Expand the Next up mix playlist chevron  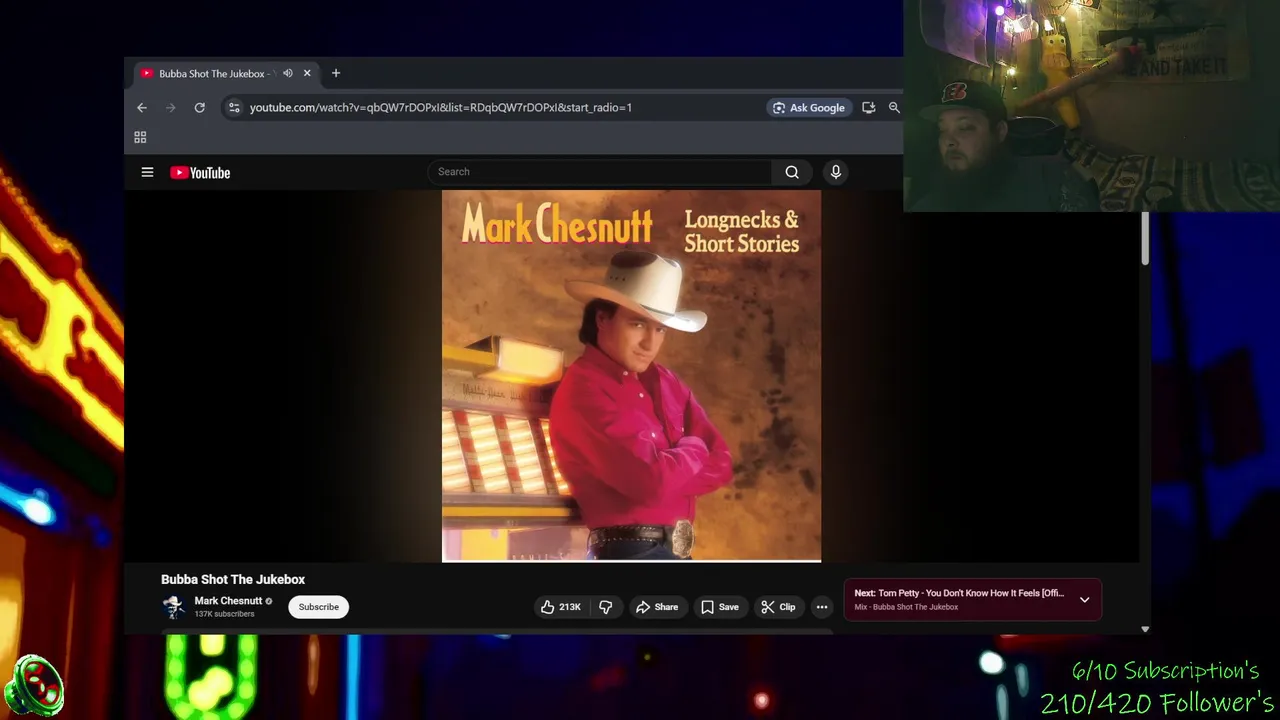[x=1085, y=600]
